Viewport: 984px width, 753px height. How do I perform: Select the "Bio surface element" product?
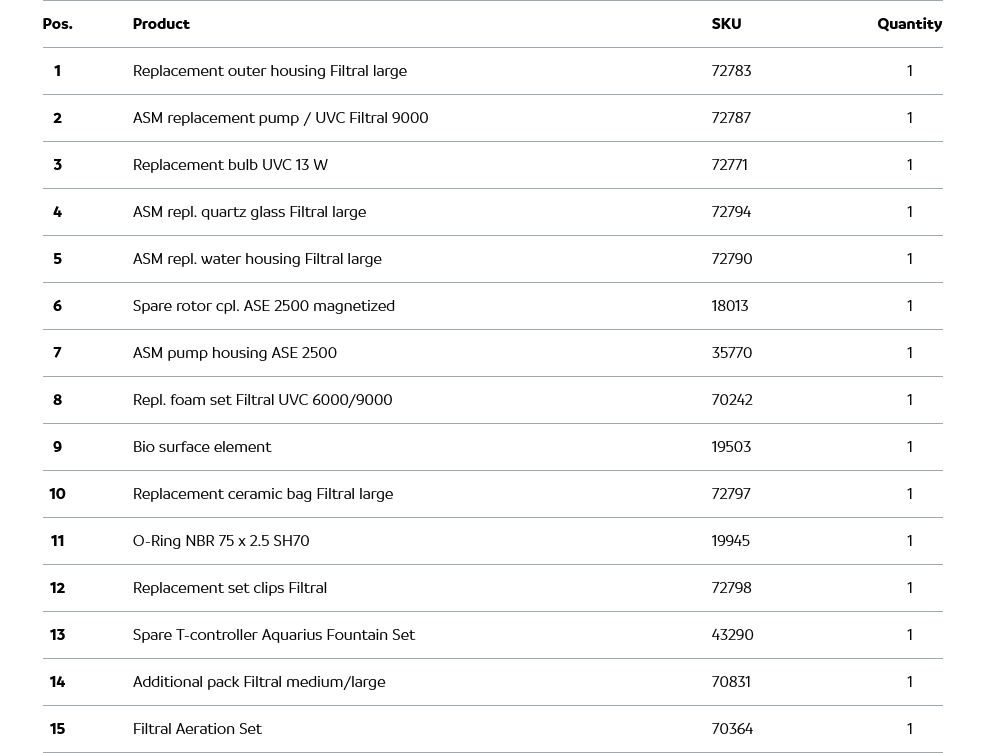[201, 447]
